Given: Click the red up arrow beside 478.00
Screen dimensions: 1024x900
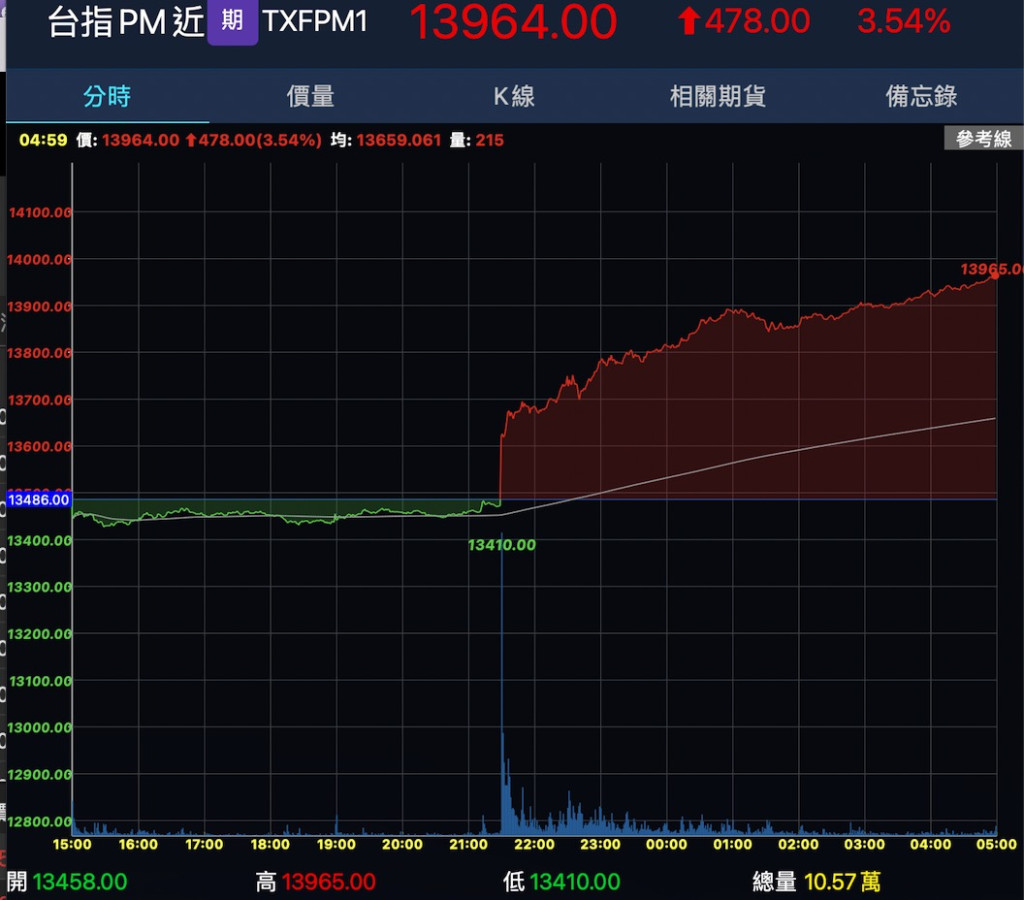Looking at the screenshot, I should click(x=688, y=21).
